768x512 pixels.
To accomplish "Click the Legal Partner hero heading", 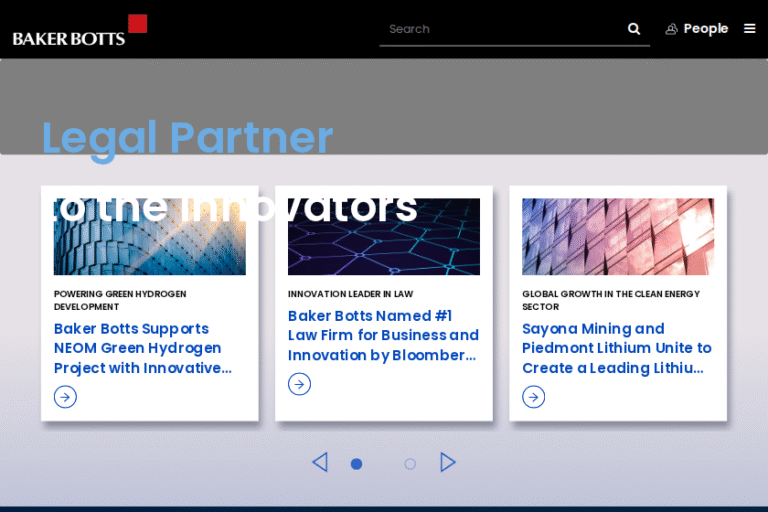I will tap(187, 138).
